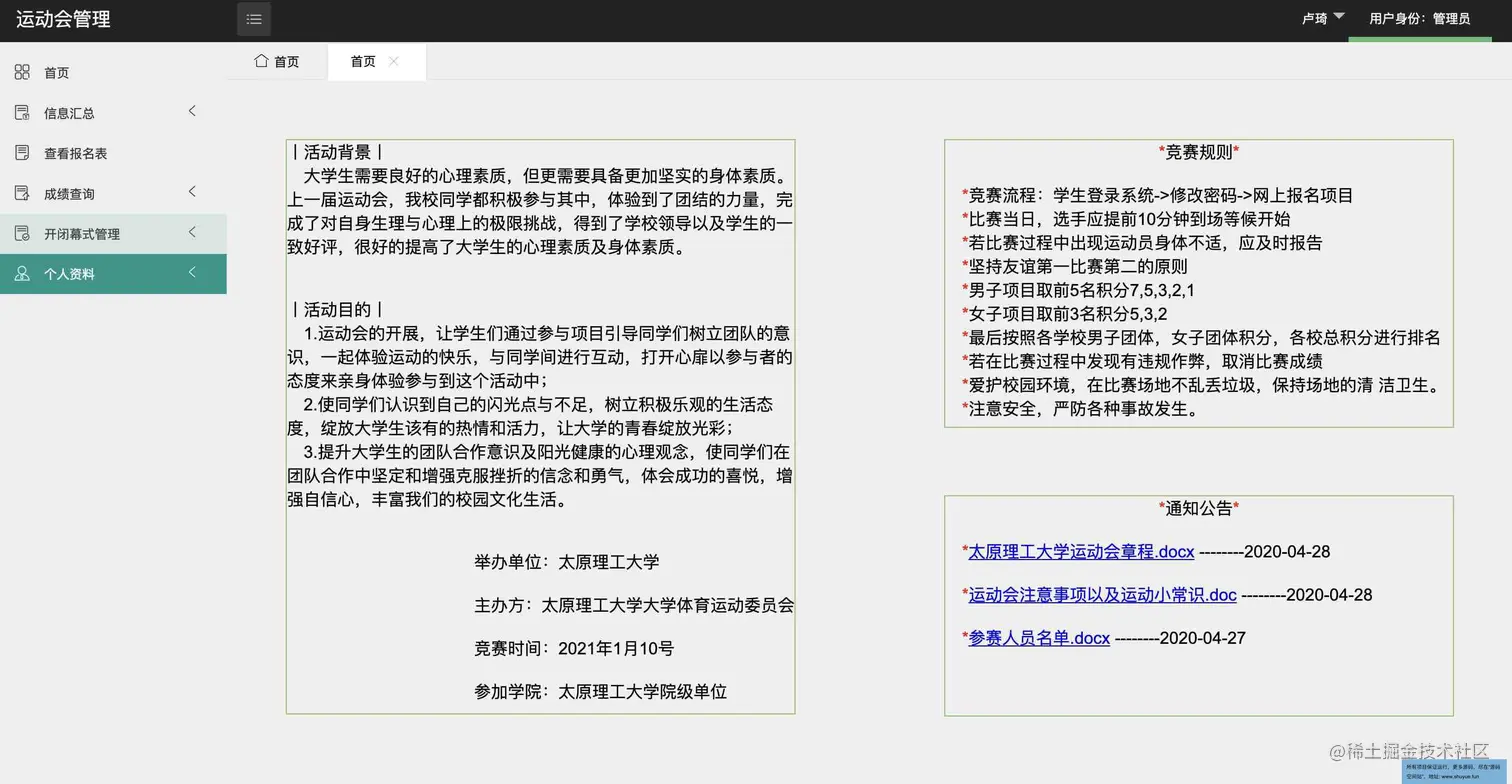The height and width of the screenshot is (784, 1512).
Task: Click the 成绩查询 sidebar icon
Action: 22,193
